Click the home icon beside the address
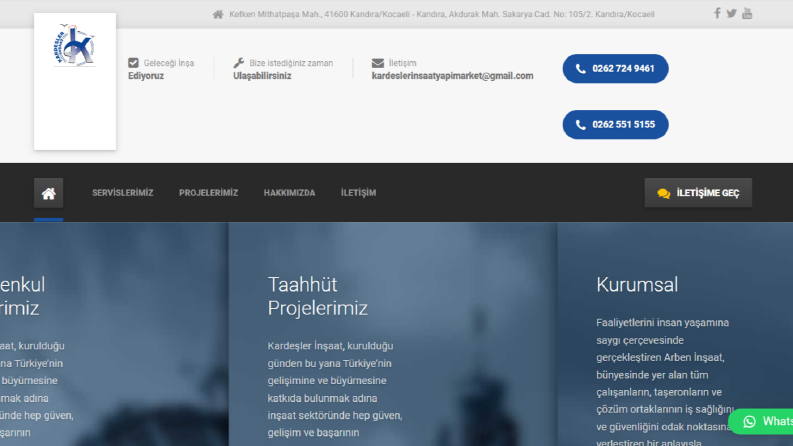 tap(218, 14)
